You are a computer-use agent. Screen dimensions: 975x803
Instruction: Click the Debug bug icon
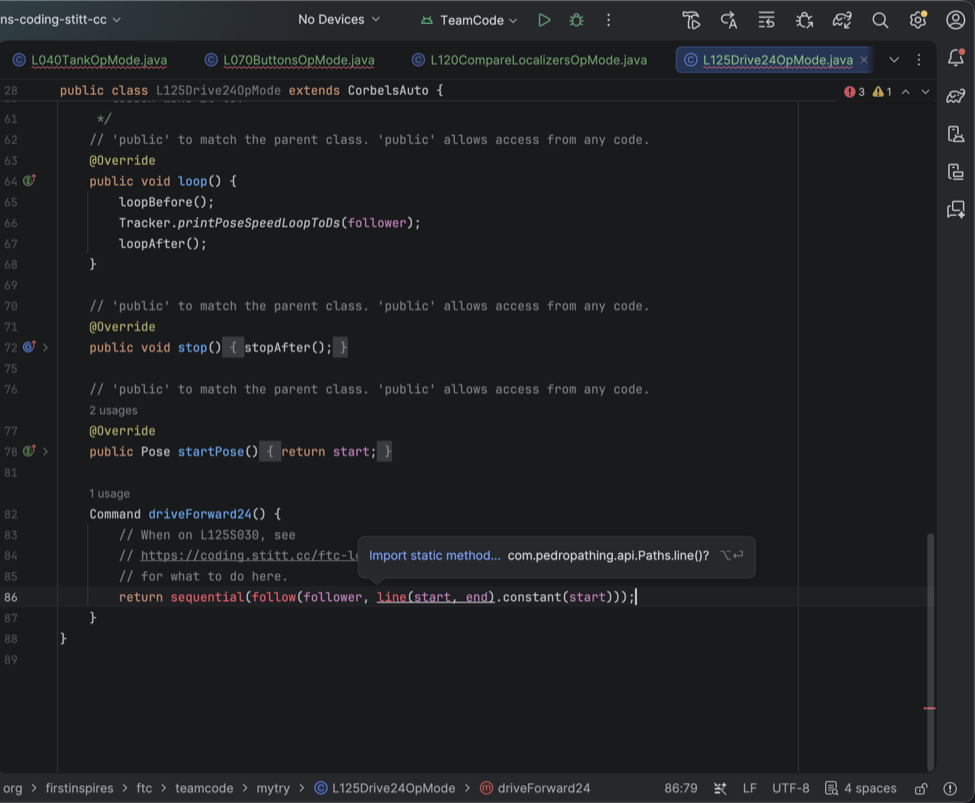coord(576,20)
